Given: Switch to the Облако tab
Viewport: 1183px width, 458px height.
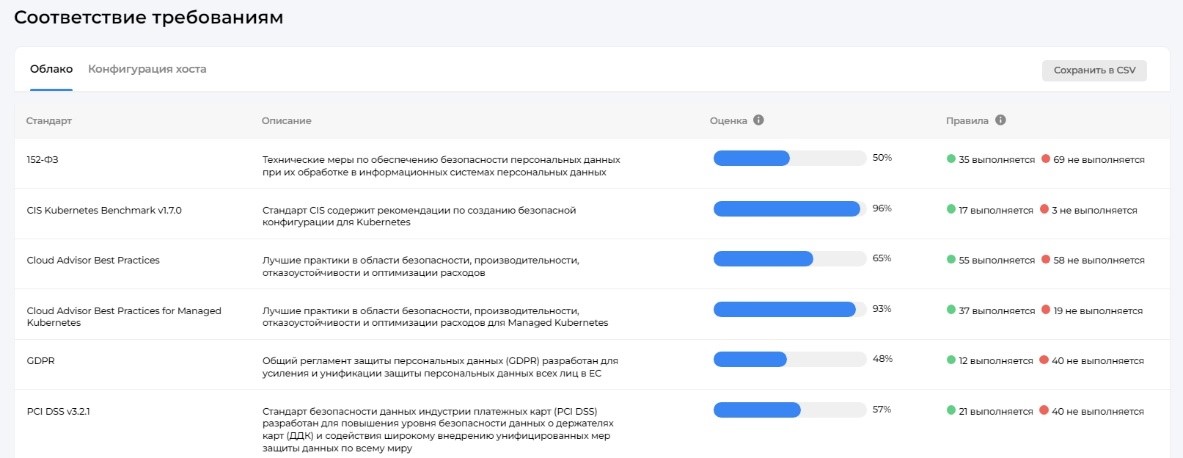Looking at the screenshot, I should click(x=51, y=69).
